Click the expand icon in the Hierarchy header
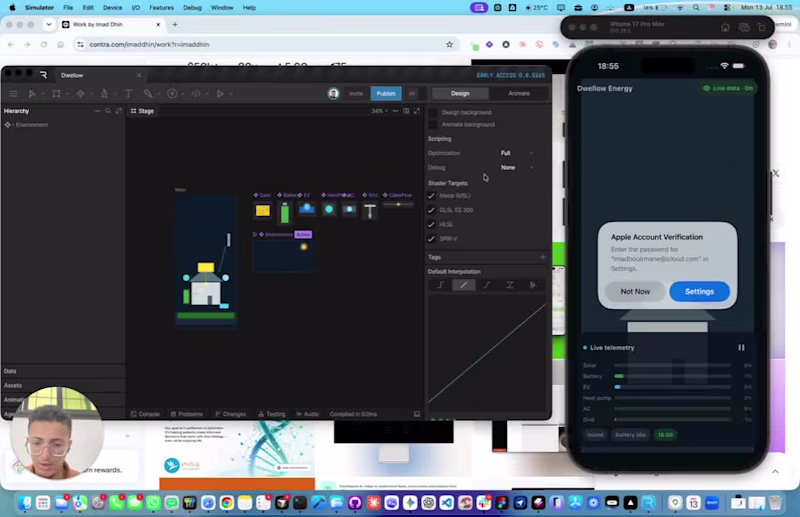800x517 pixels. pyautogui.click(x=119, y=111)
